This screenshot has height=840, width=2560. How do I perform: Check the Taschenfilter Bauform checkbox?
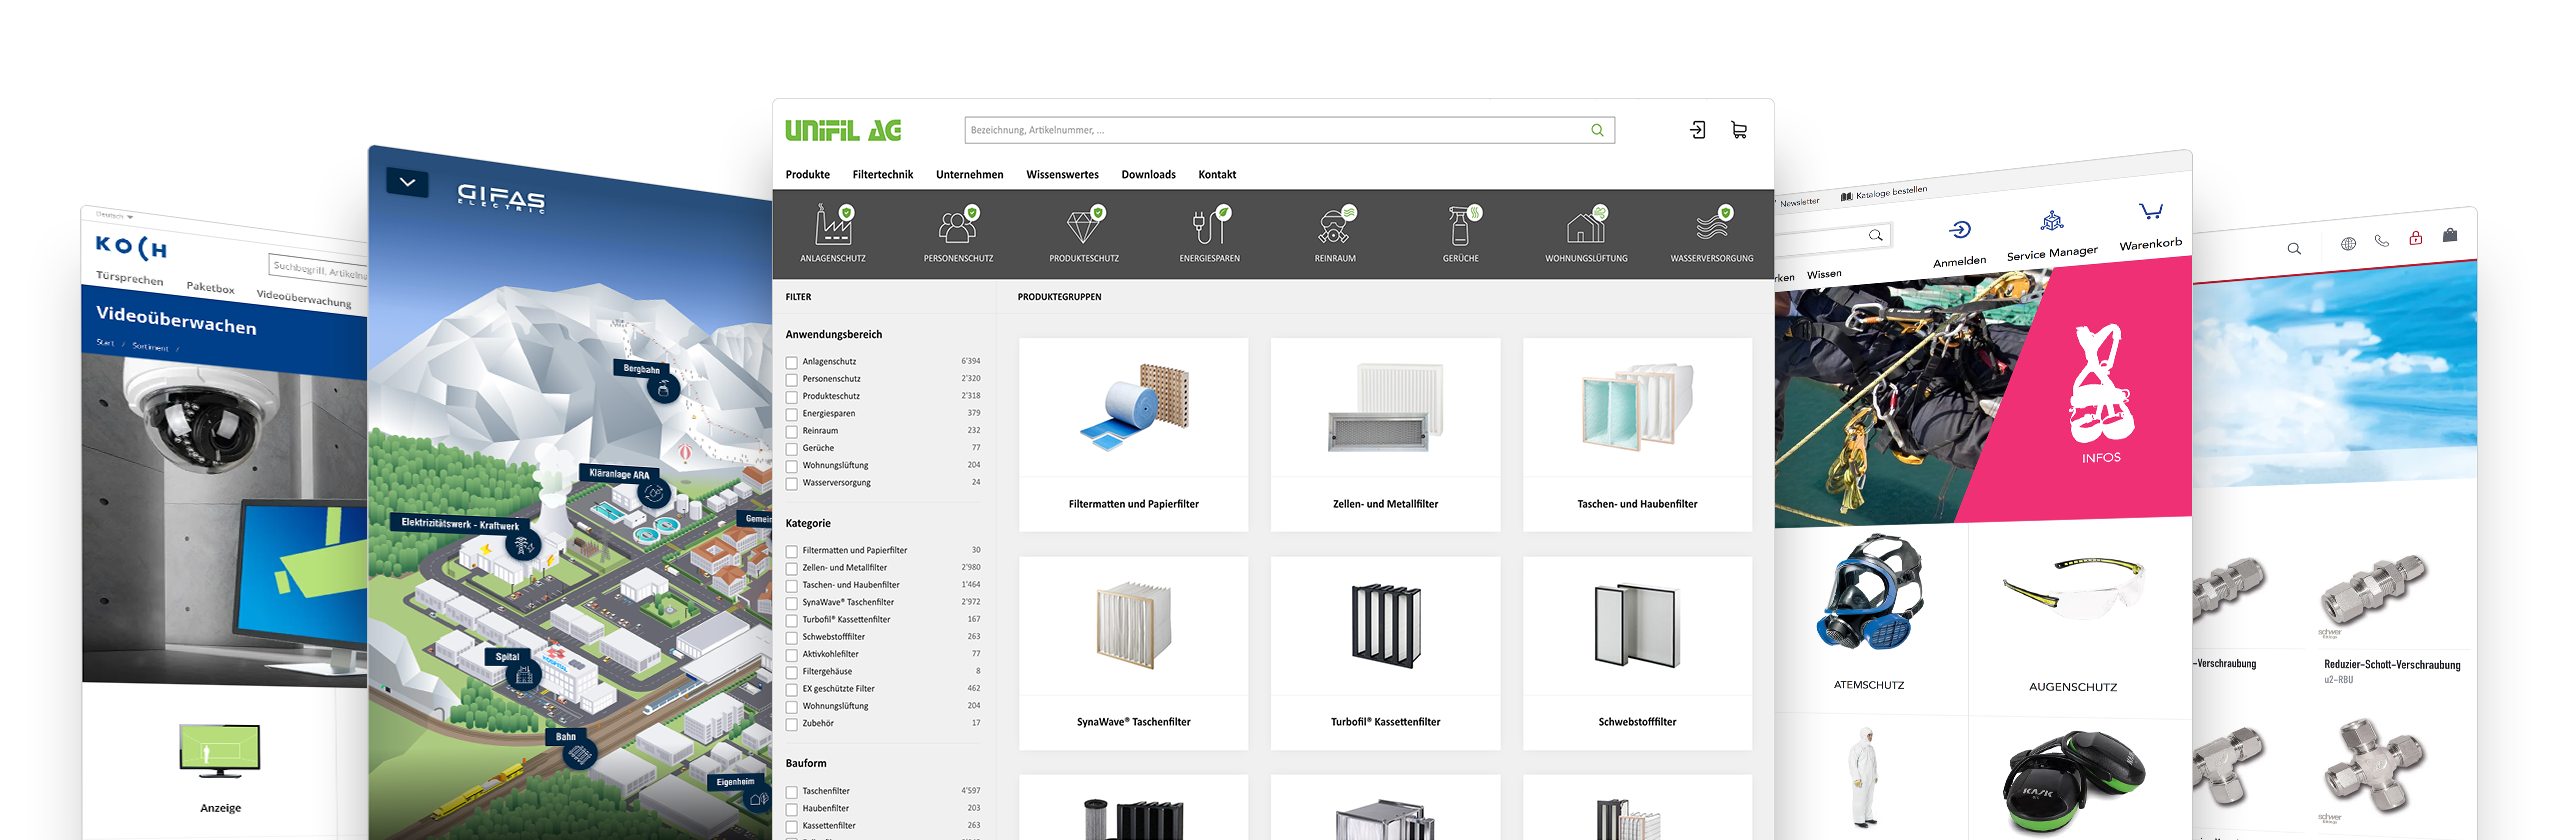pyautogui.click(x=791, y=792)
